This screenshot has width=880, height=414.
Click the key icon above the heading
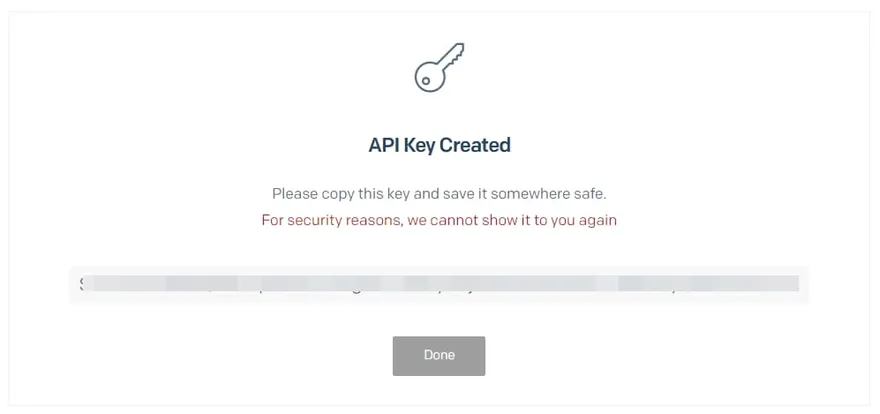tap(439, 67)
